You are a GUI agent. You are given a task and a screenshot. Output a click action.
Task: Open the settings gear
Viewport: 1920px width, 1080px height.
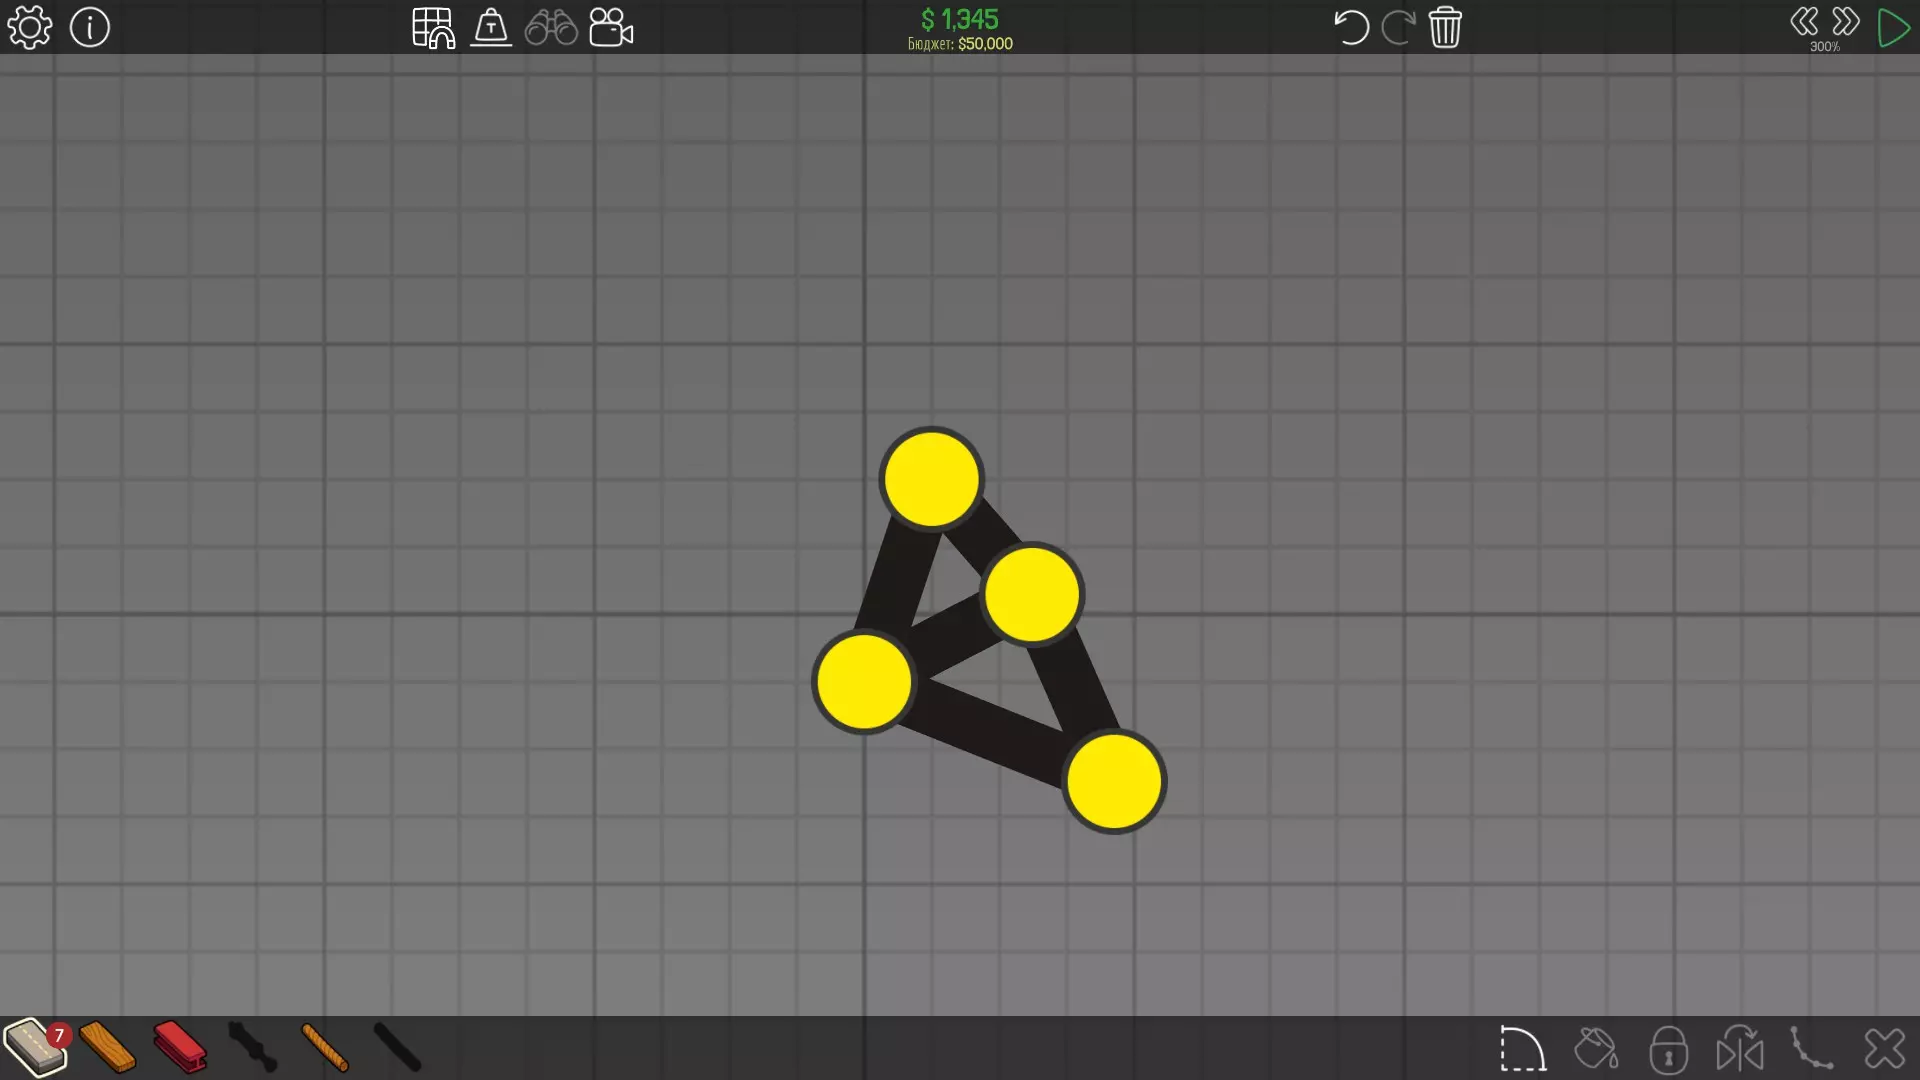point(30,27)
